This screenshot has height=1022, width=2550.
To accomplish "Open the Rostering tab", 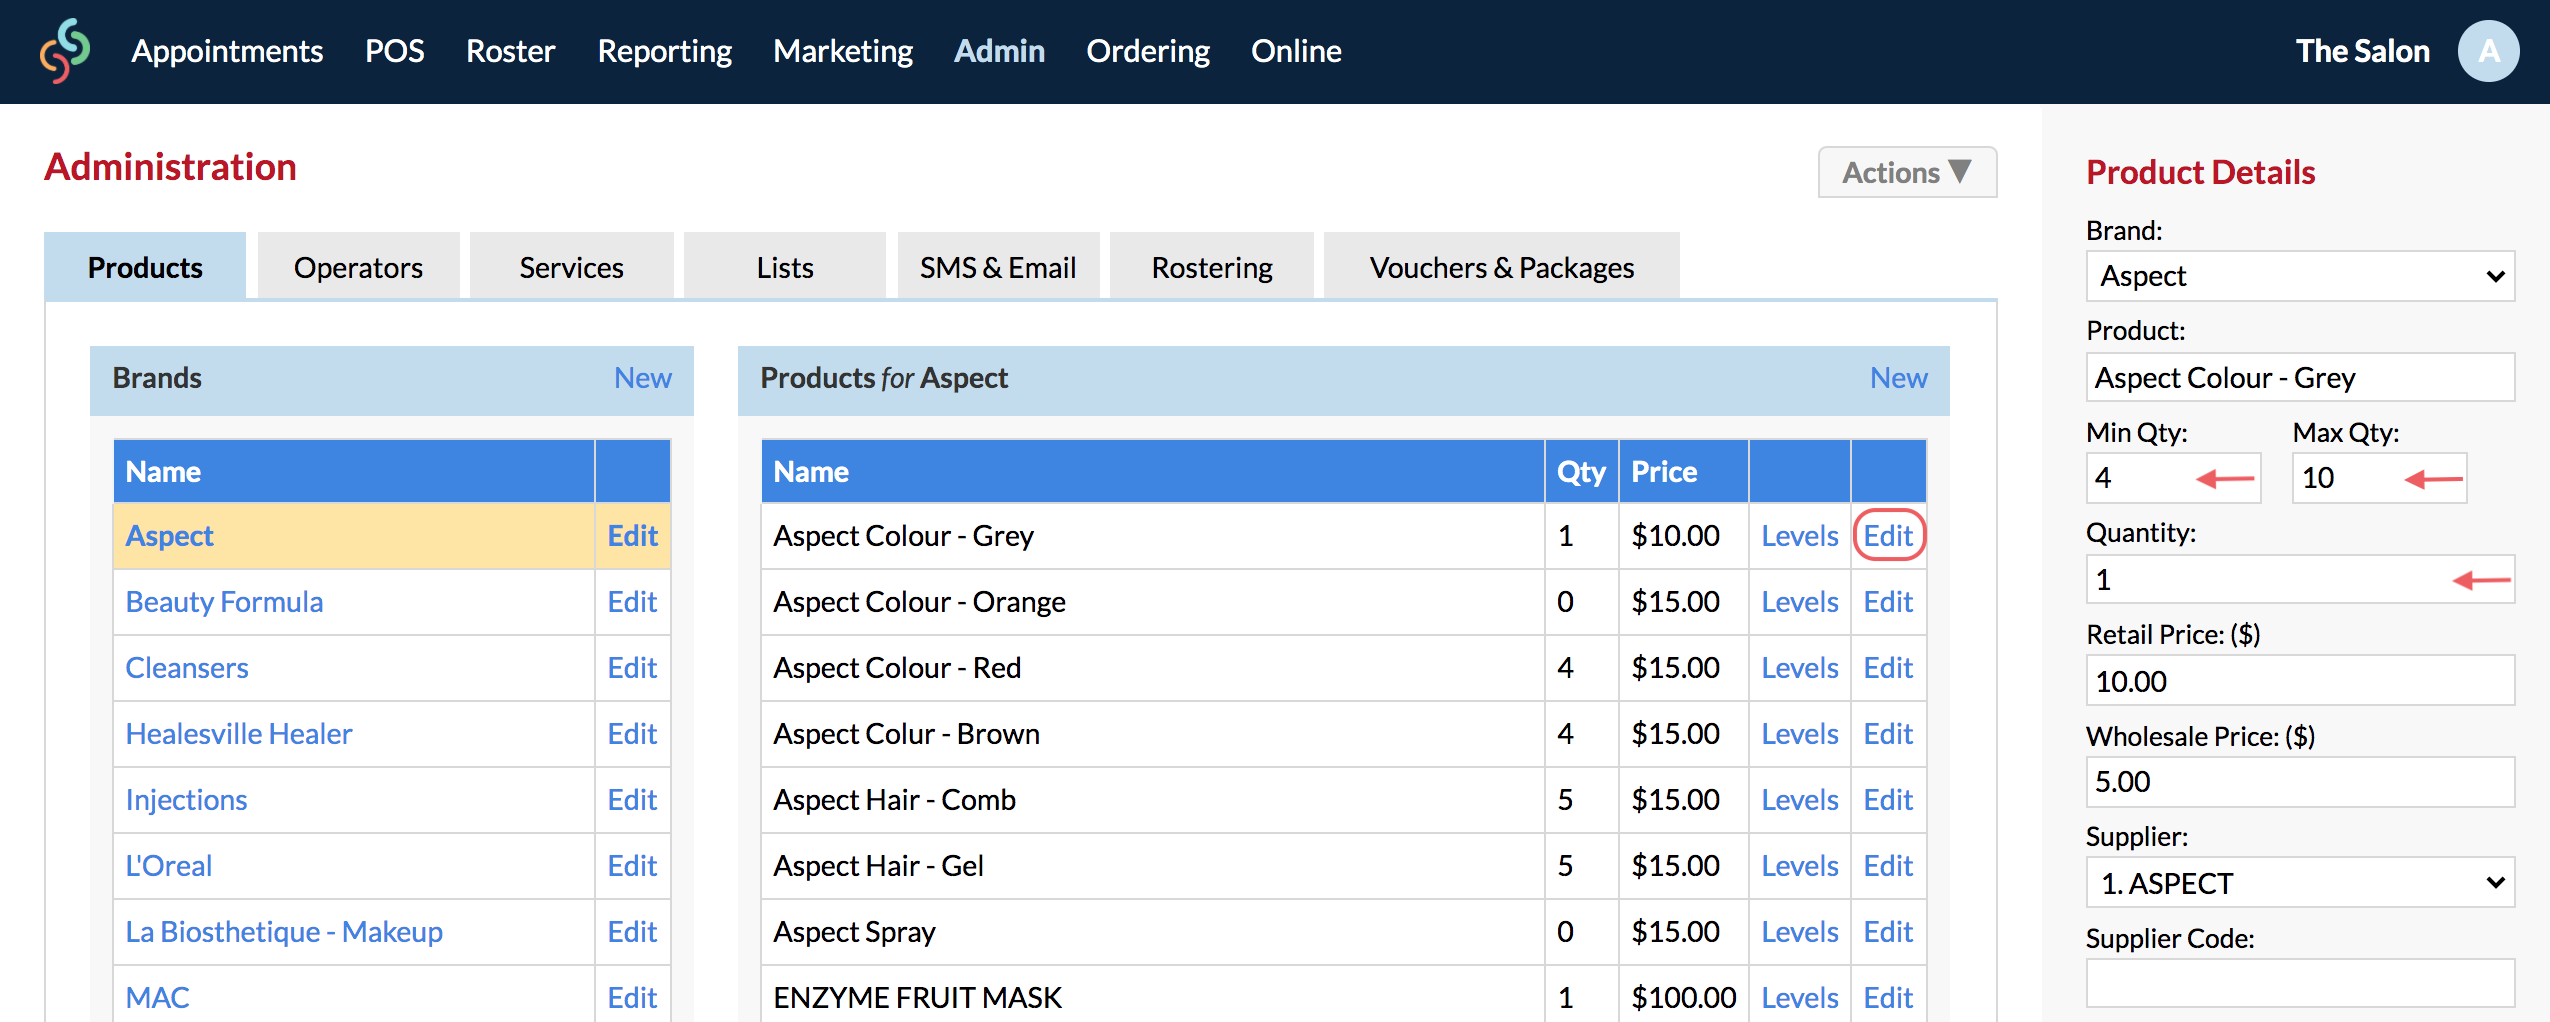I will 1212,266.
